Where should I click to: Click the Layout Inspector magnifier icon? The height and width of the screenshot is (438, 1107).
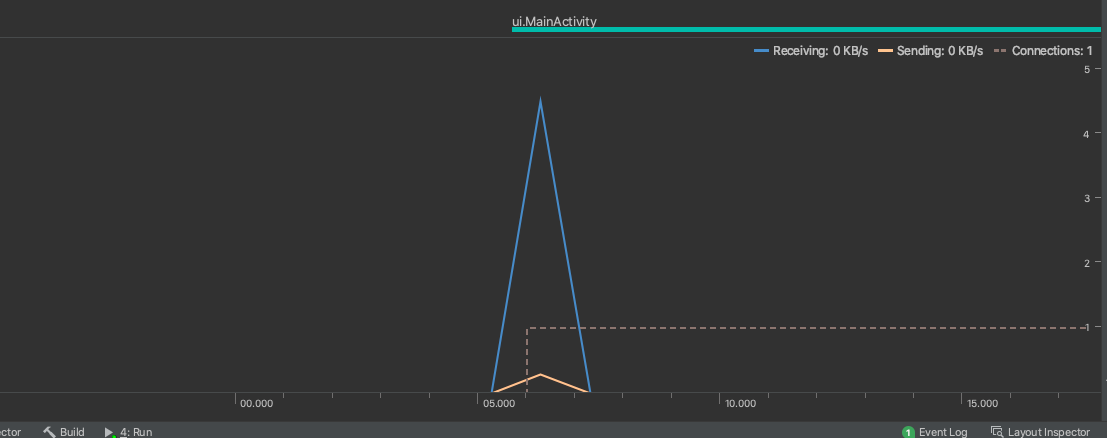coord(996,432)
